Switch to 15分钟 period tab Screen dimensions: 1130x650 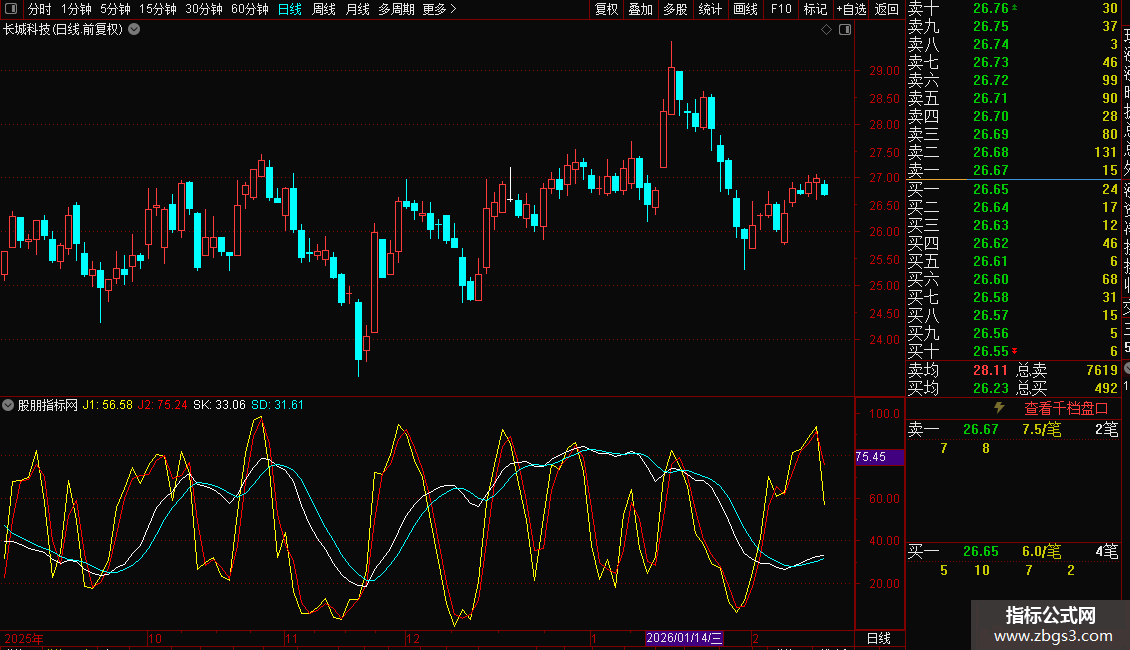click(157, 9)
